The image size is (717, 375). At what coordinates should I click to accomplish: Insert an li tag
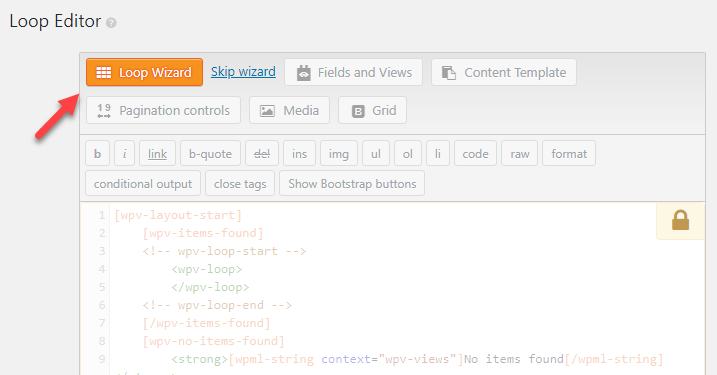pos(438,154)
